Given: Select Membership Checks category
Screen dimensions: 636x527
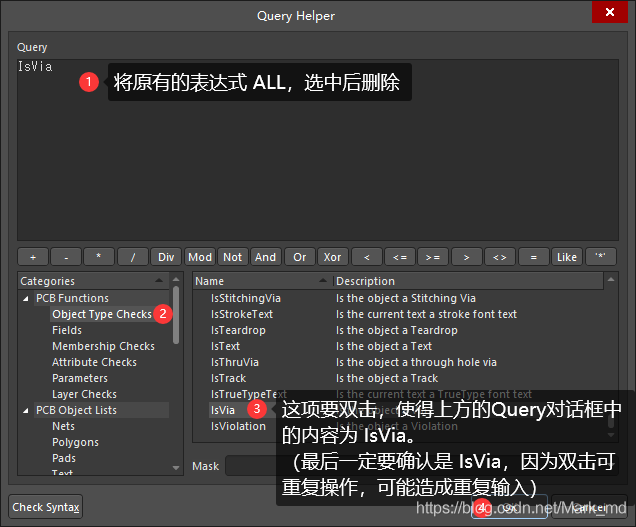Looking at the screenshot, I should (x=103, y=346).
